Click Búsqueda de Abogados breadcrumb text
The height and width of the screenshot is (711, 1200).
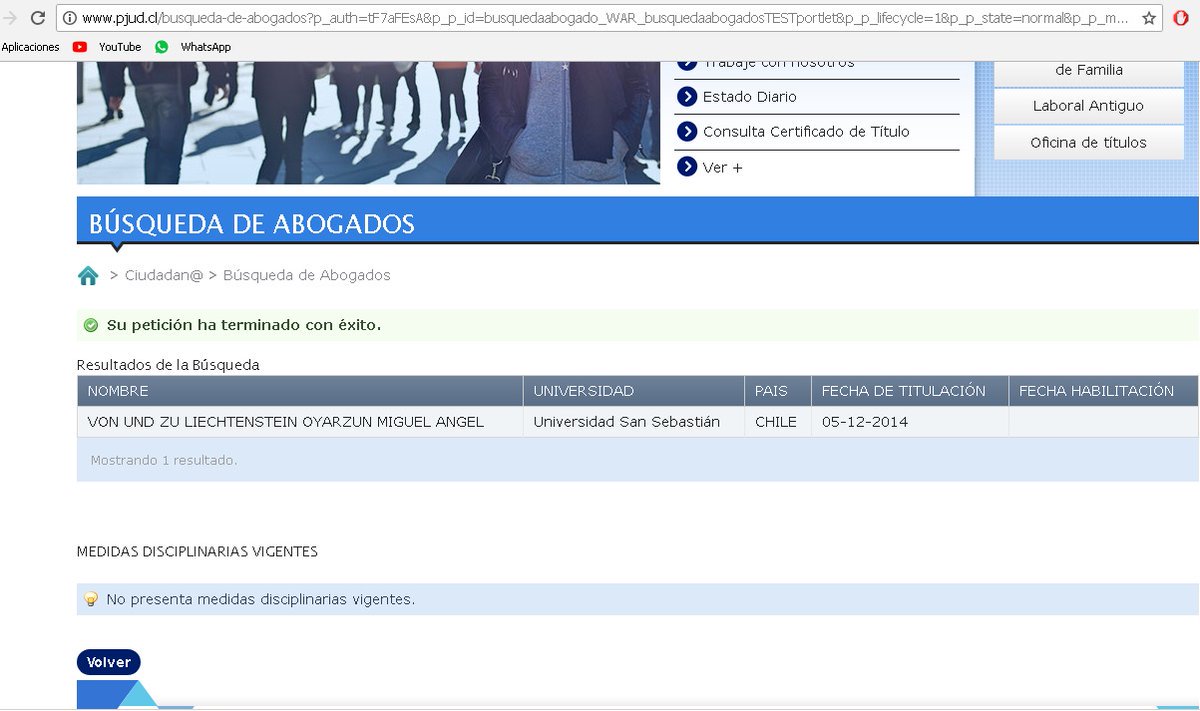(307, 275)
